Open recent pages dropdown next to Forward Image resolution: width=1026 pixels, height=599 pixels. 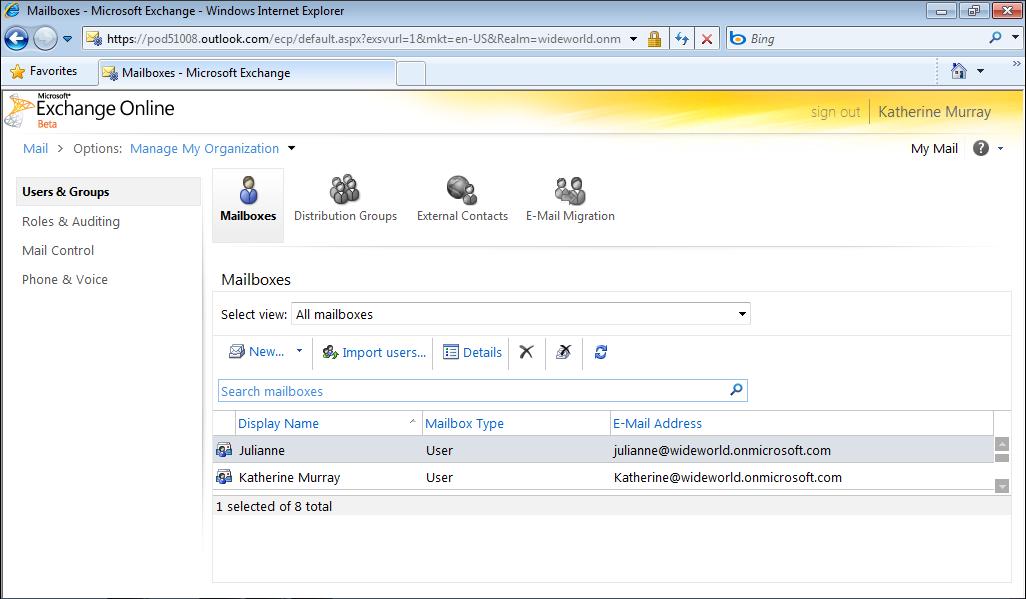point(67,39)
